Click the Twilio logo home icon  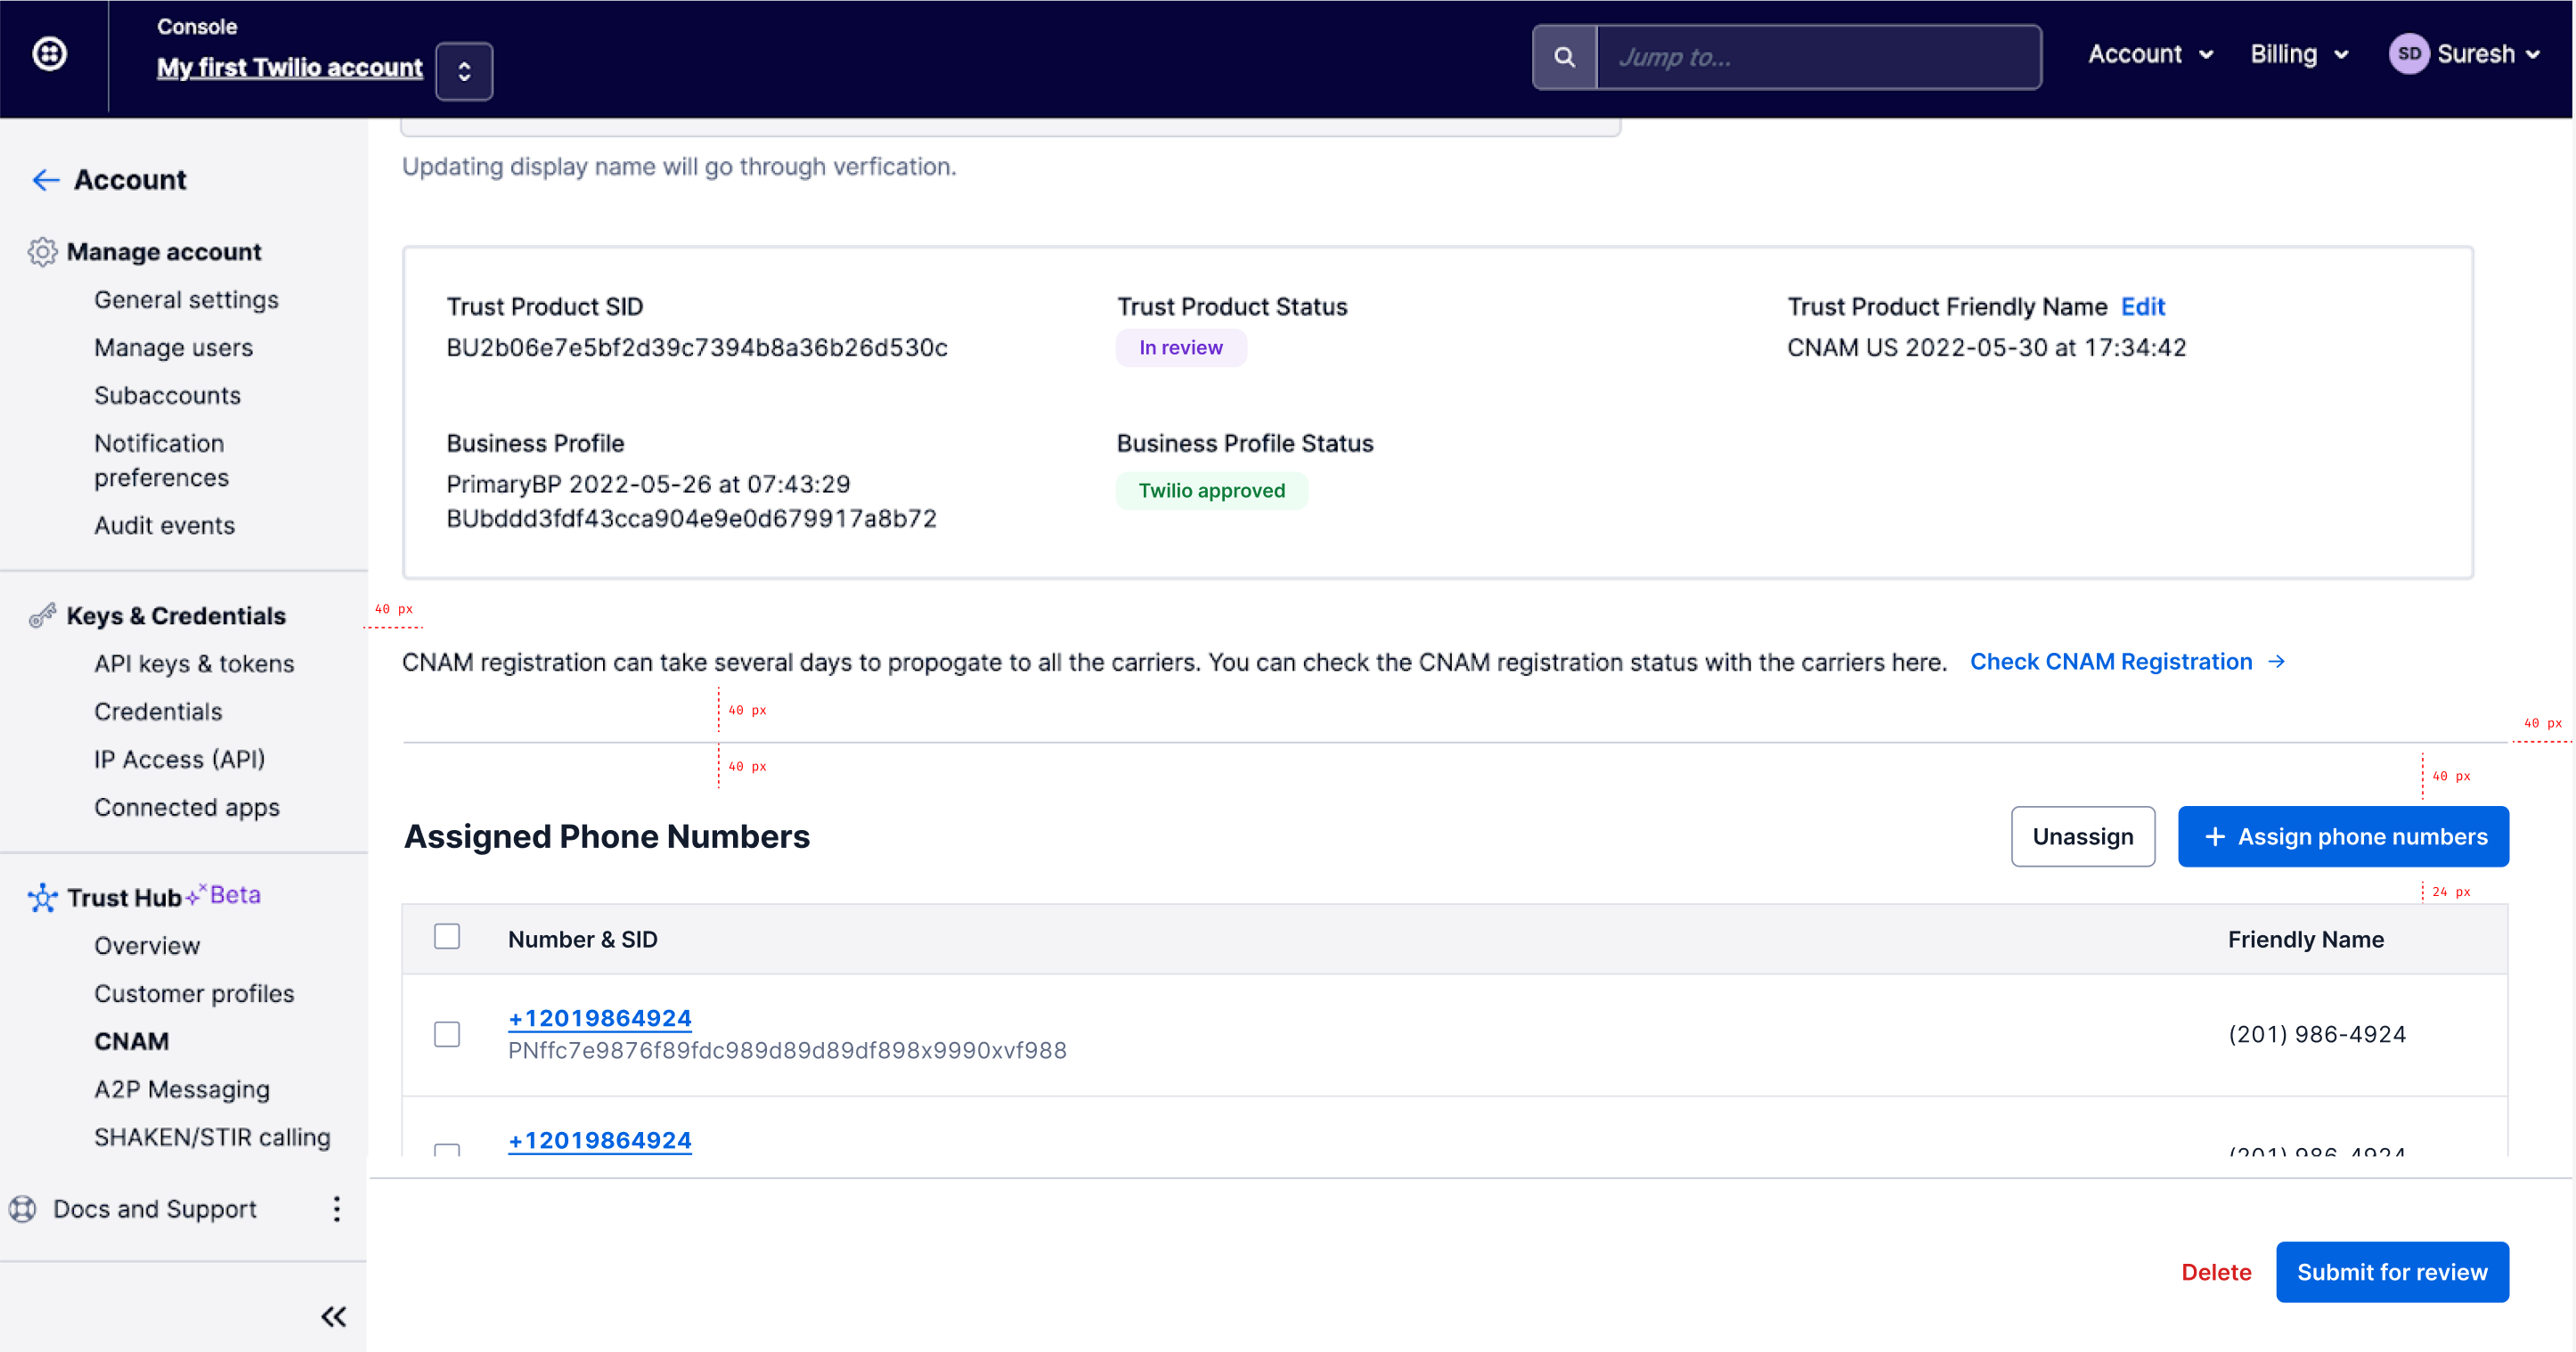pyautogui.click(x=49, y=54)
